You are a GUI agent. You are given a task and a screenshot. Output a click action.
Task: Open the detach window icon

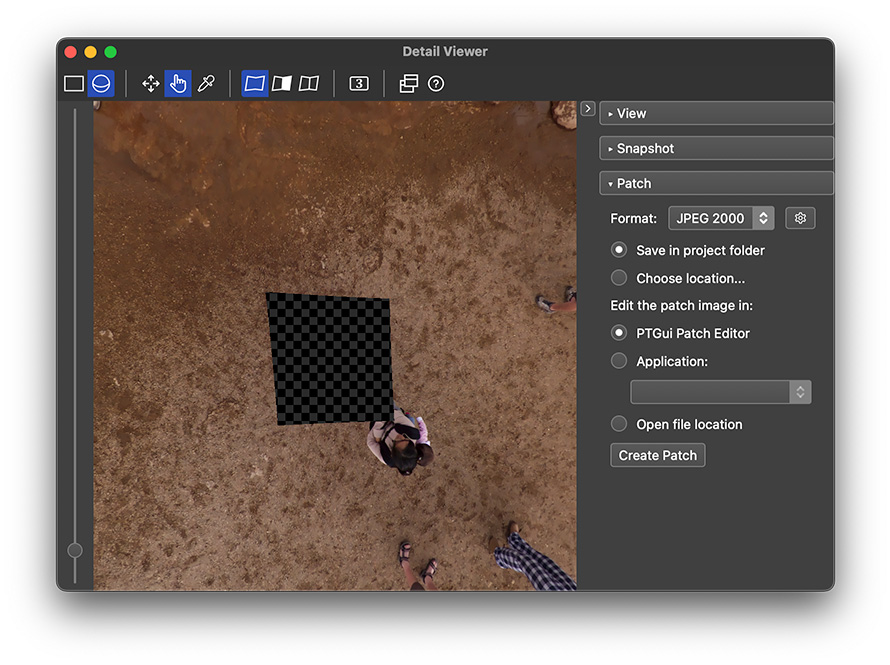coord(409,83)
